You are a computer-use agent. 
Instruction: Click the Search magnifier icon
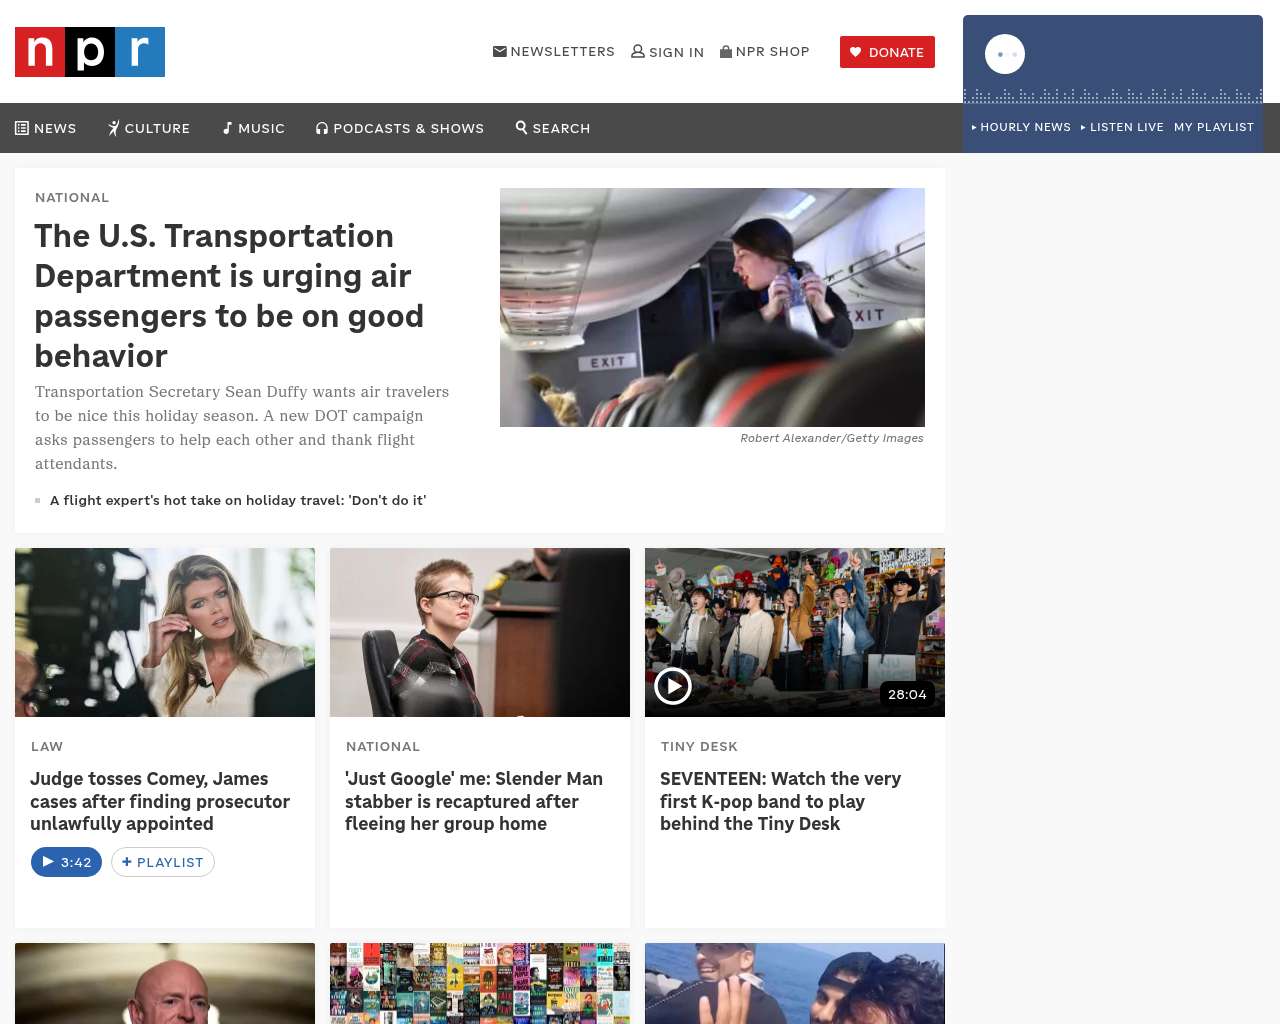tap(521, 127)
